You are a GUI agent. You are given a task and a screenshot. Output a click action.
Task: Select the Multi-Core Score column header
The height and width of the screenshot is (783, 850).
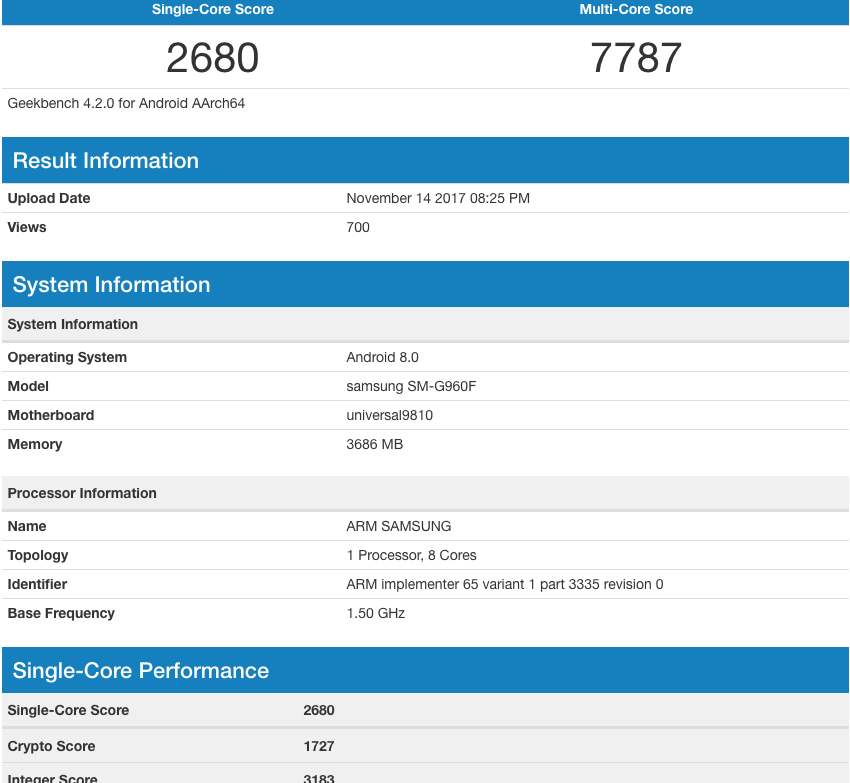tap(636, 10)
